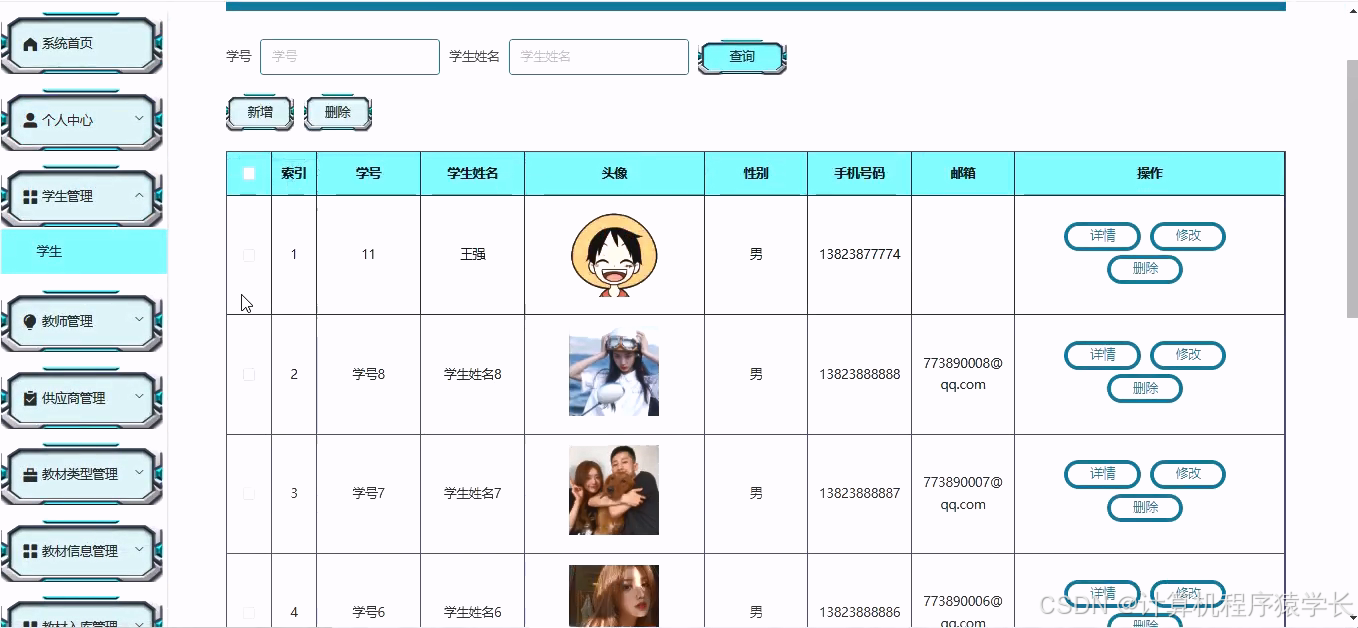This screenshot has height=628, width=1358.
Task: Click the briefcase icon beside 教材类型管理
Action: (30, 474)
